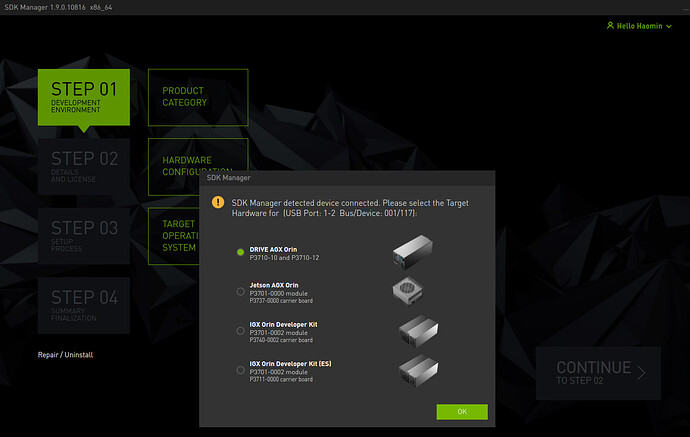The image size is (690, 437).
Task: Click the SDK Manager 1.9.0.10816 window title
Action: 58,7
